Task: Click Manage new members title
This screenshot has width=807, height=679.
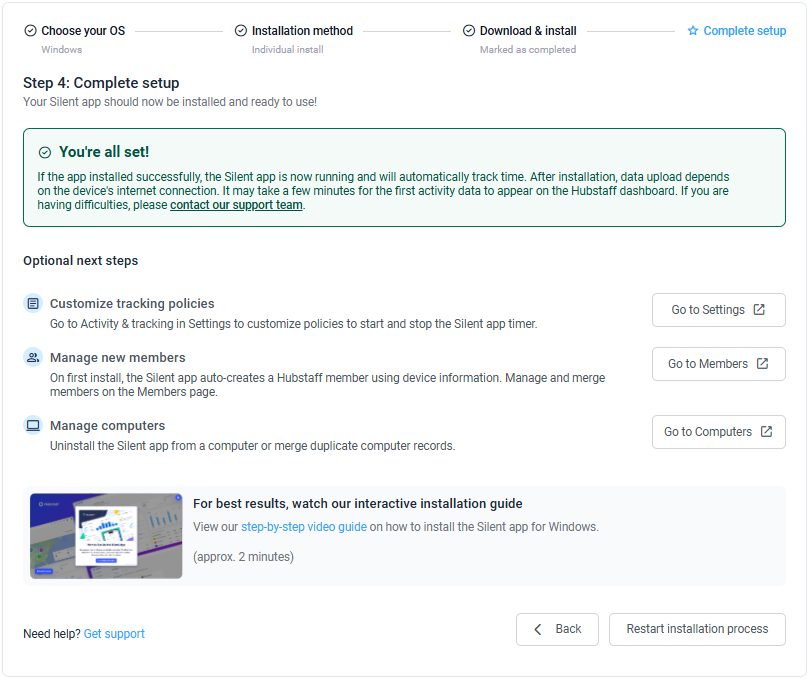Action: pyautogui.click(x=118, y=357)
